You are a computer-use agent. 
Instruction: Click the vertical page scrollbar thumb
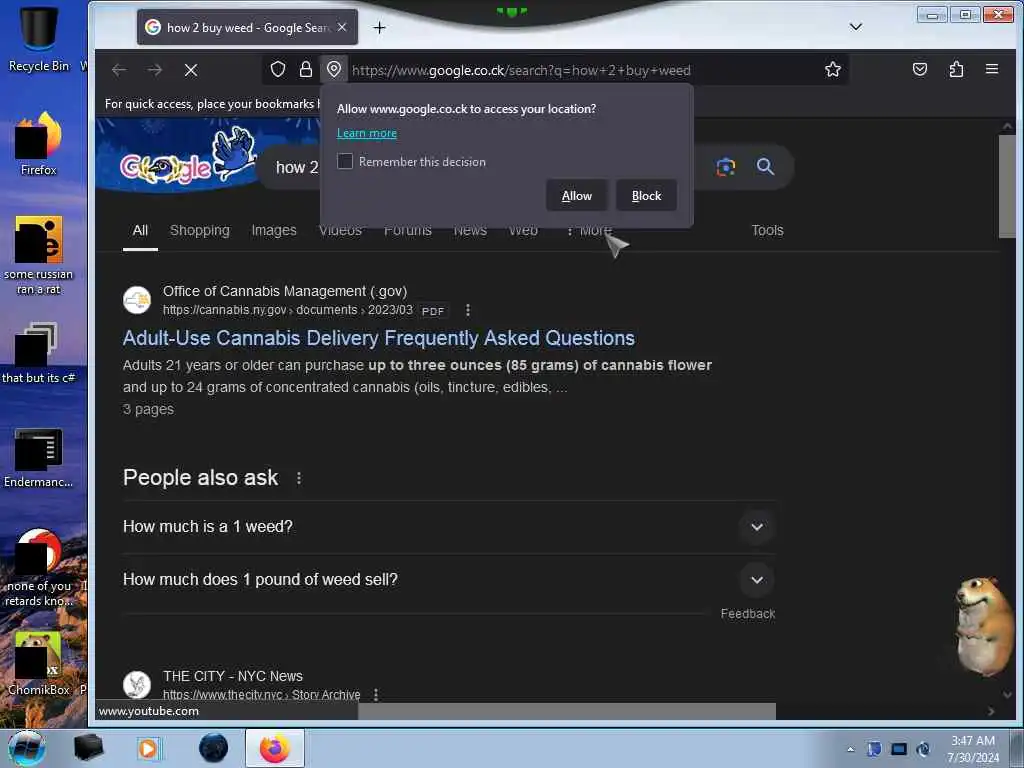point(1006,187)
